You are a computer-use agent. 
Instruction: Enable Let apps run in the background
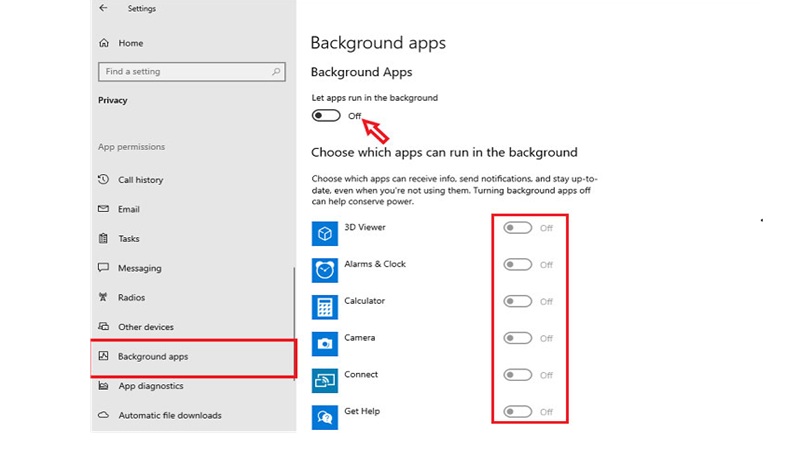[x=326, y=116]
